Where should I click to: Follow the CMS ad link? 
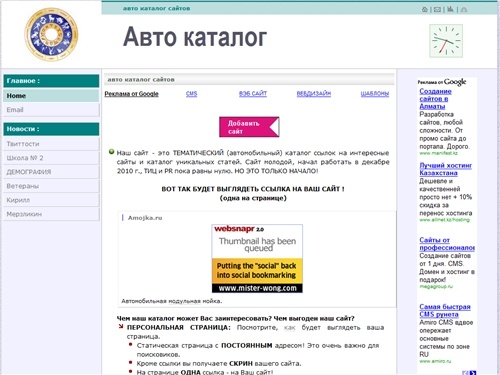point(191,94)
